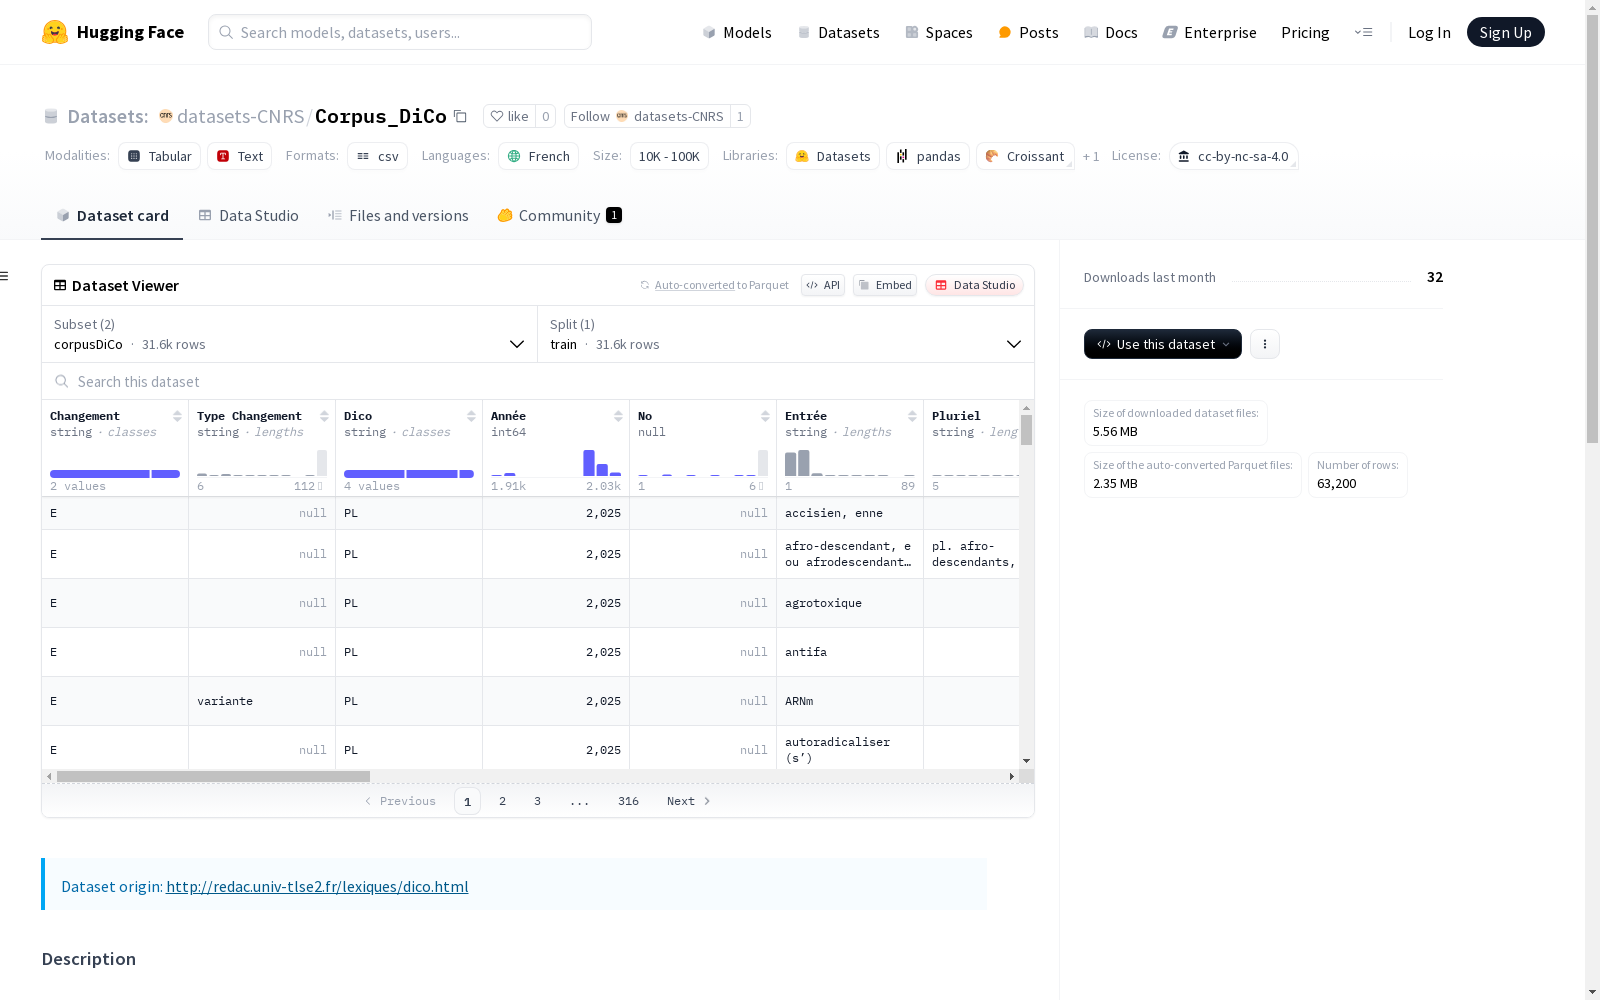Select the pandas library tag

928,156
